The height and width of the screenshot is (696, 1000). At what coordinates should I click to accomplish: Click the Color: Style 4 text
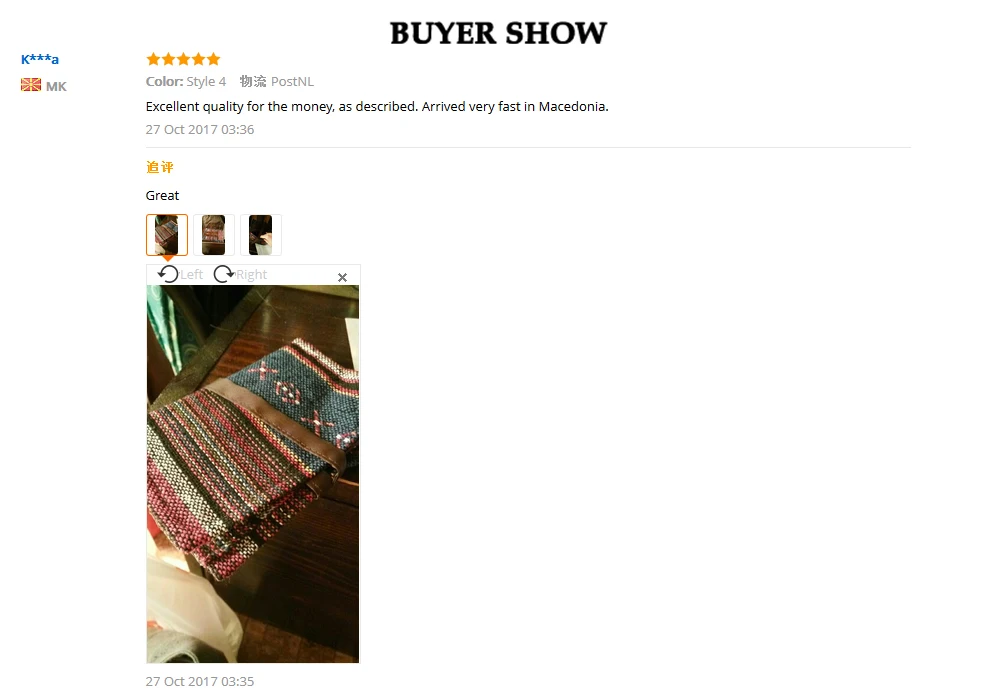[186, 82]
